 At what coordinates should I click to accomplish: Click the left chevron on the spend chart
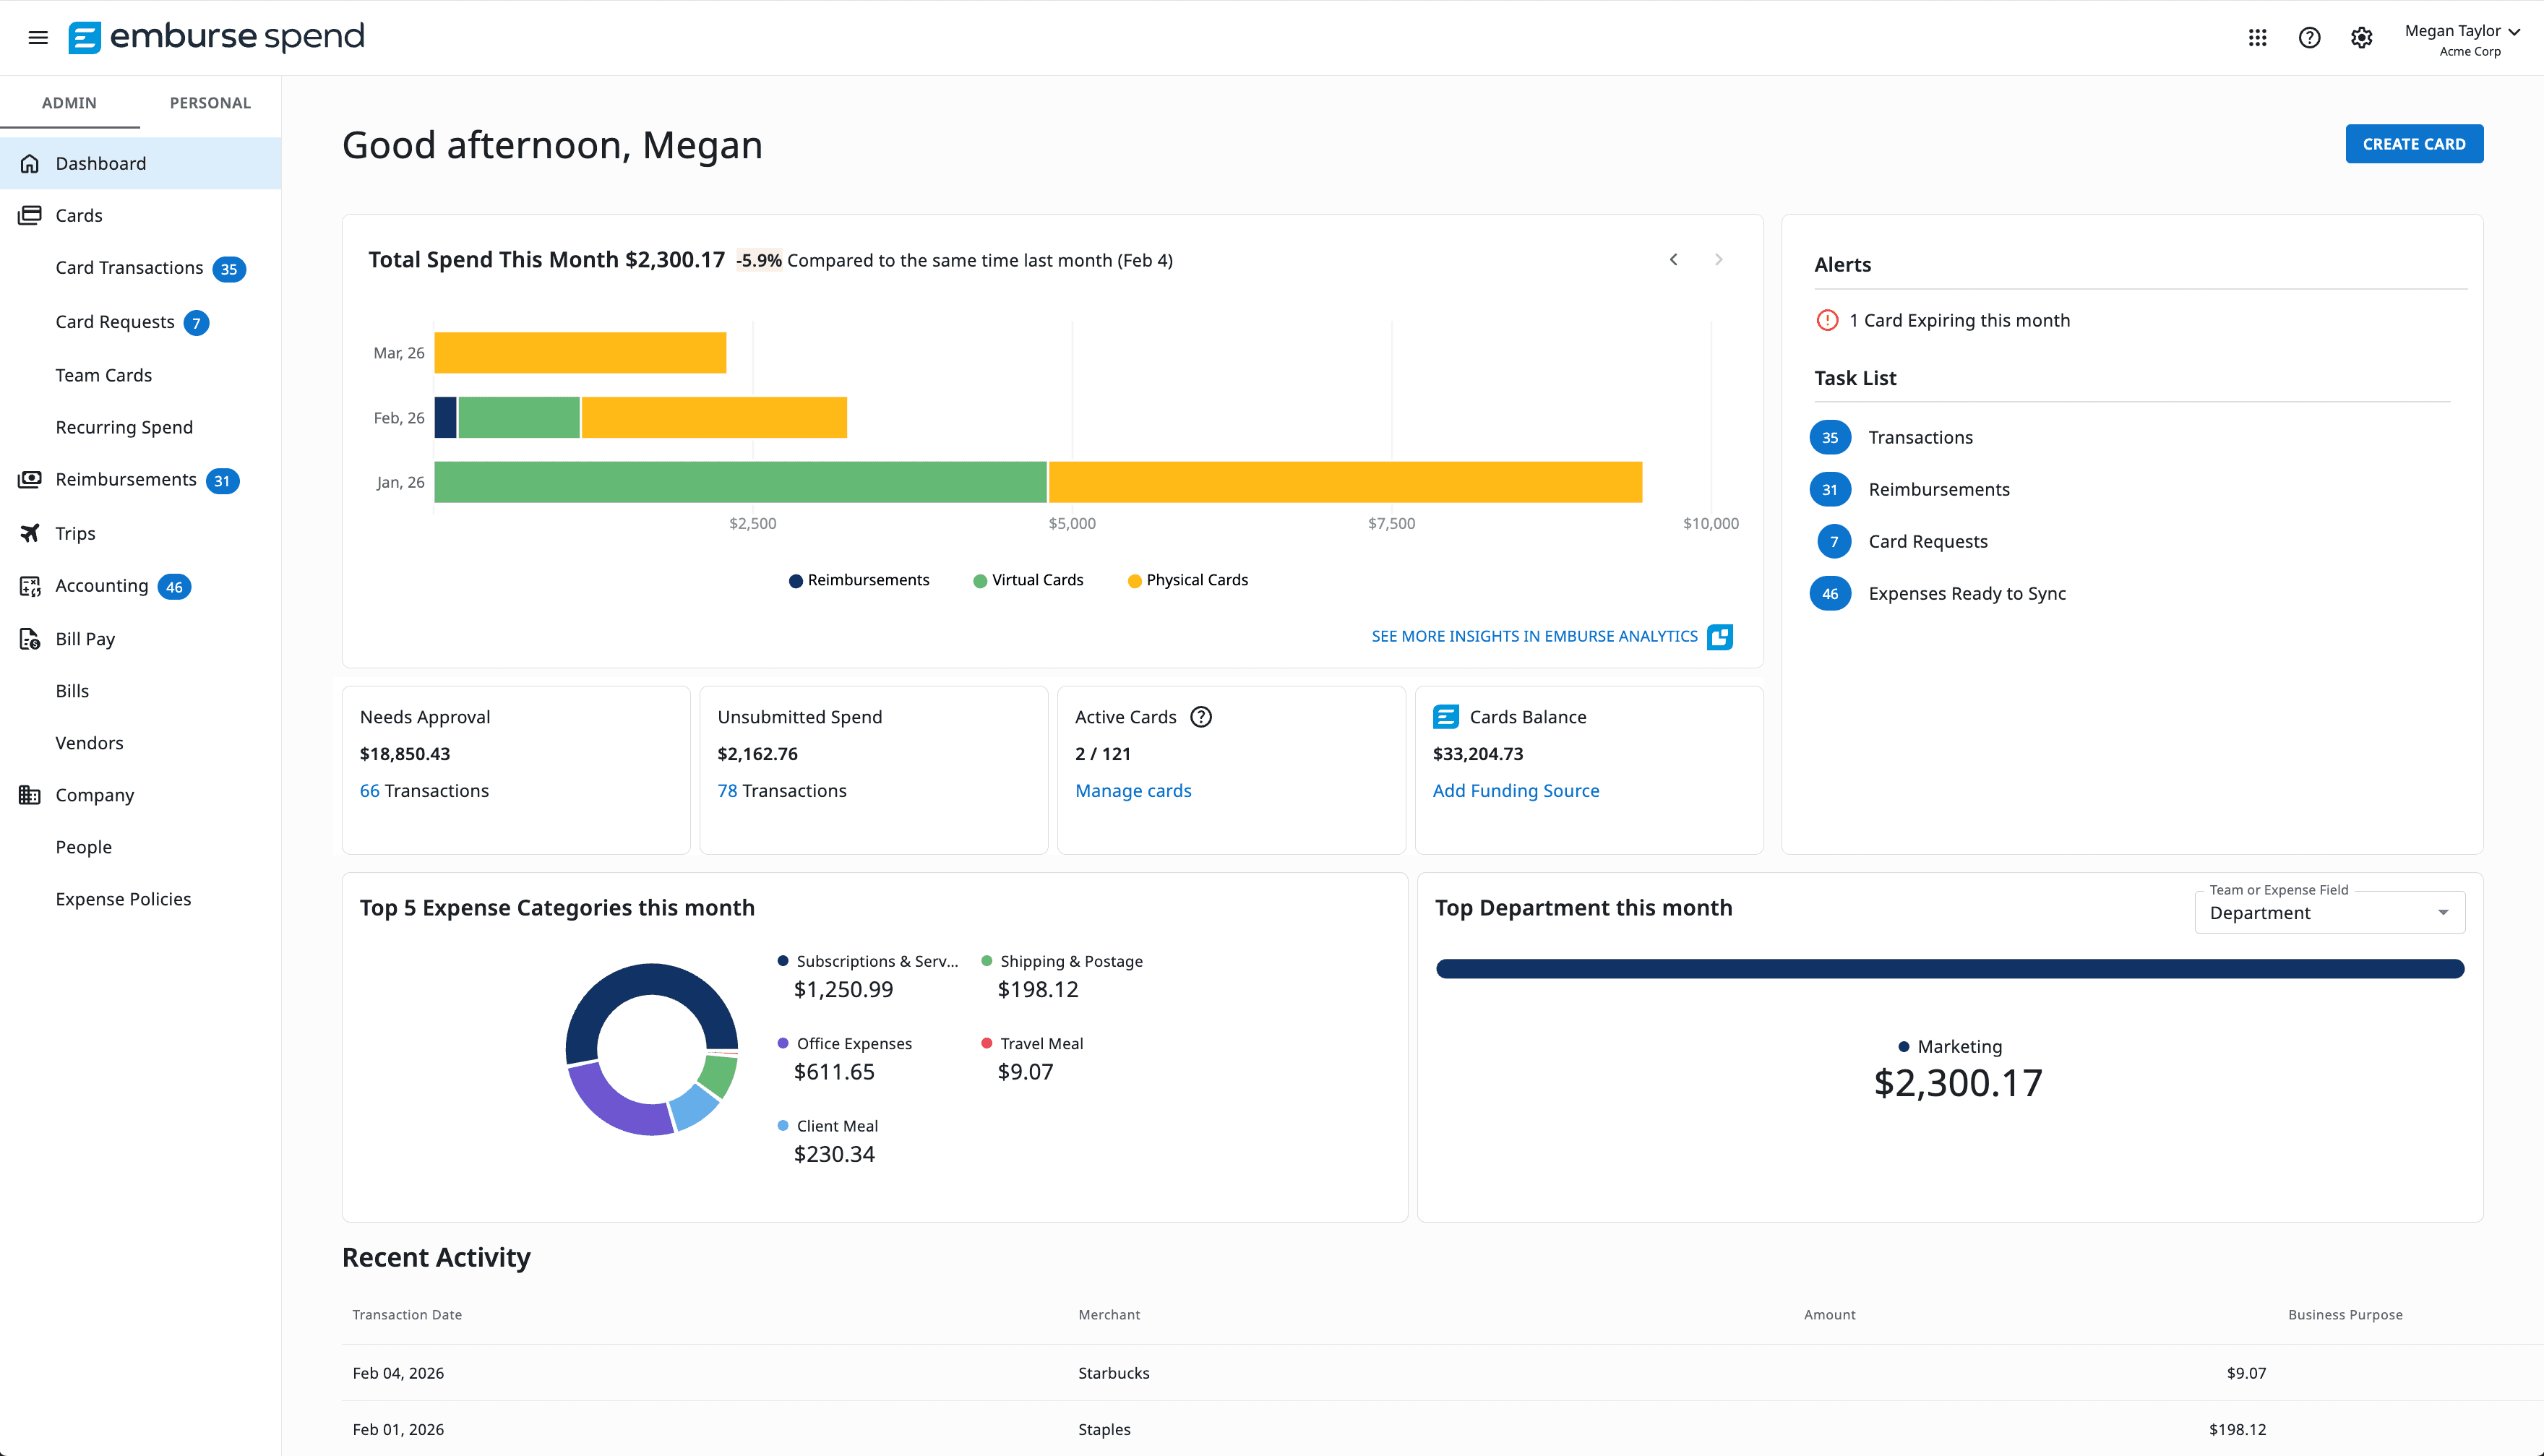pyautogui.click(x=1673, y=259)
